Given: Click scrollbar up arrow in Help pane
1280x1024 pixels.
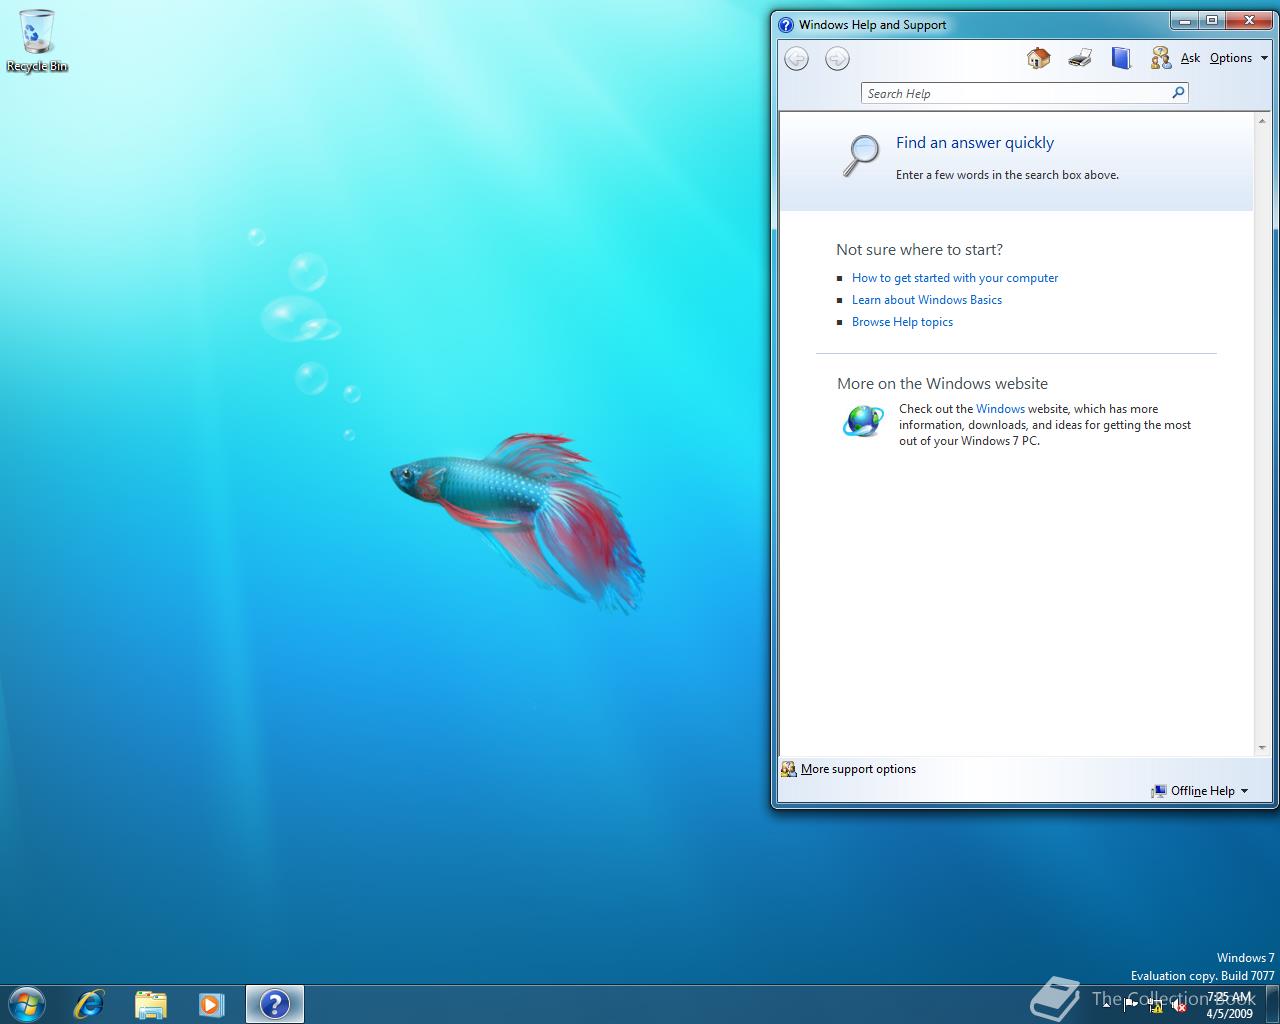Looking at the screenshot, I should pyautogui.click(x=1262, y=120).
